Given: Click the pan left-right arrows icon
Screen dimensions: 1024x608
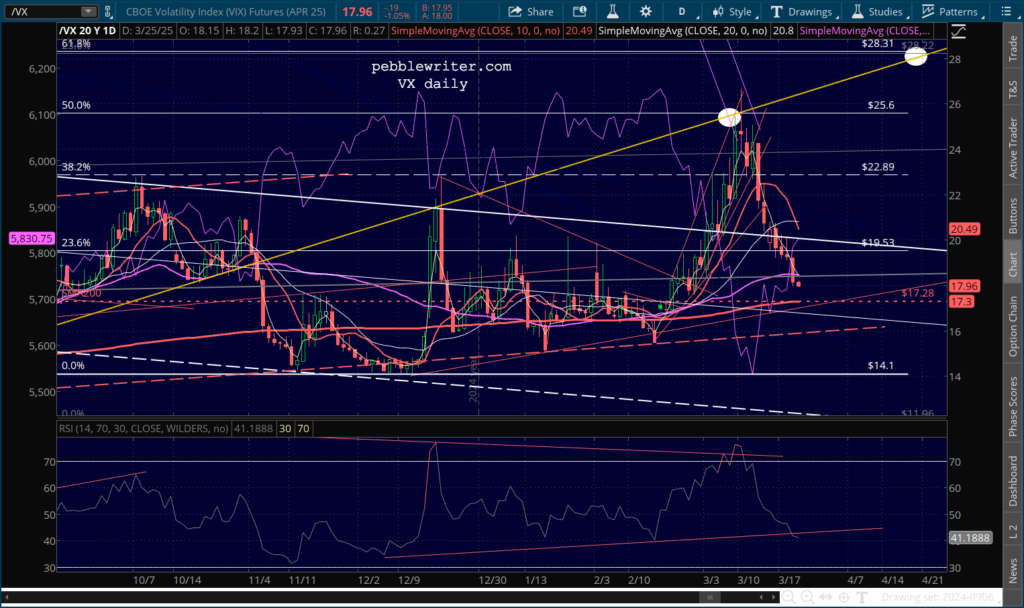Looking at the screenshot, I should [x=825, y=597].
